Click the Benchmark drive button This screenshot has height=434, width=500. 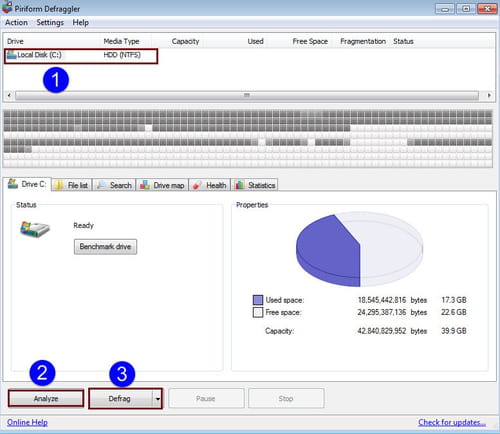coord(105,247)
